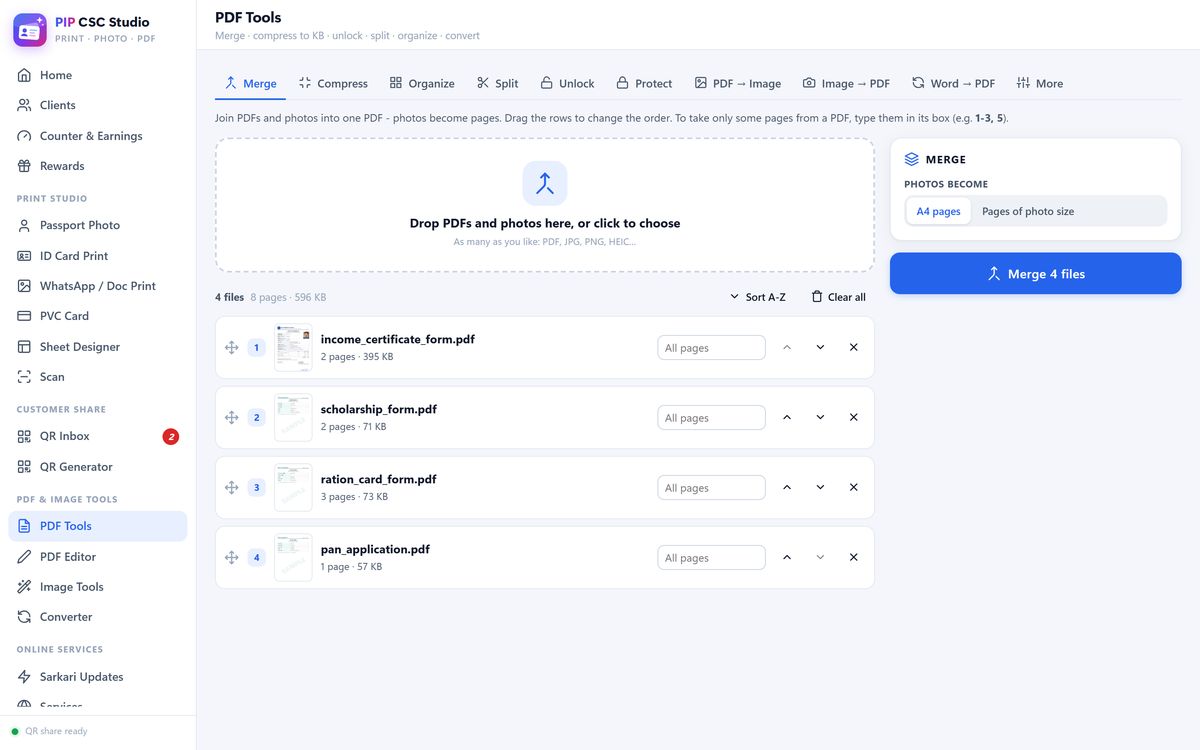1200x750 pixels.
Task: Sort the files A-Z
Action: pos(757,297)
